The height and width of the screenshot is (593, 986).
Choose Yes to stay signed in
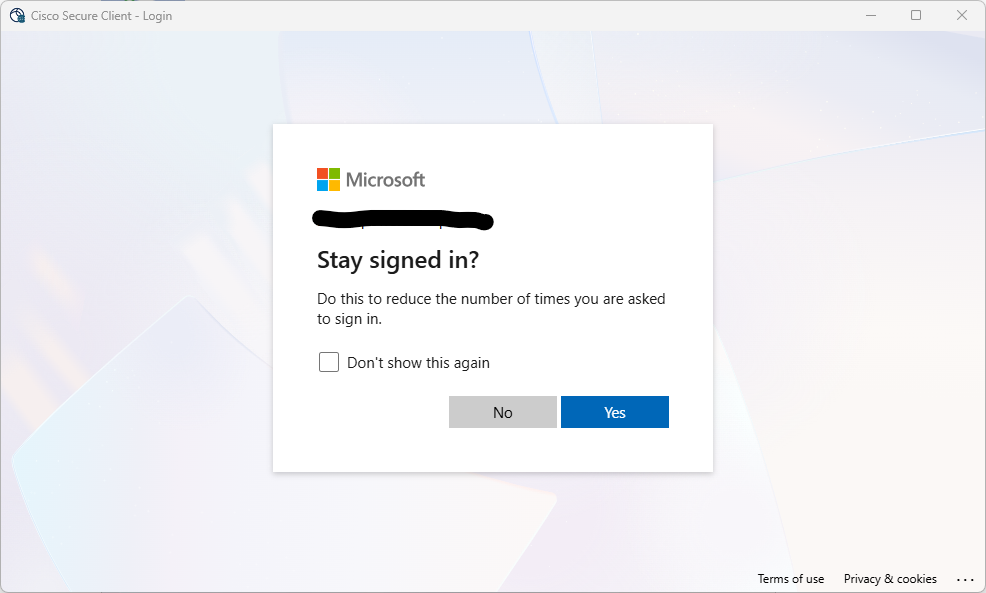coord(615,412)
